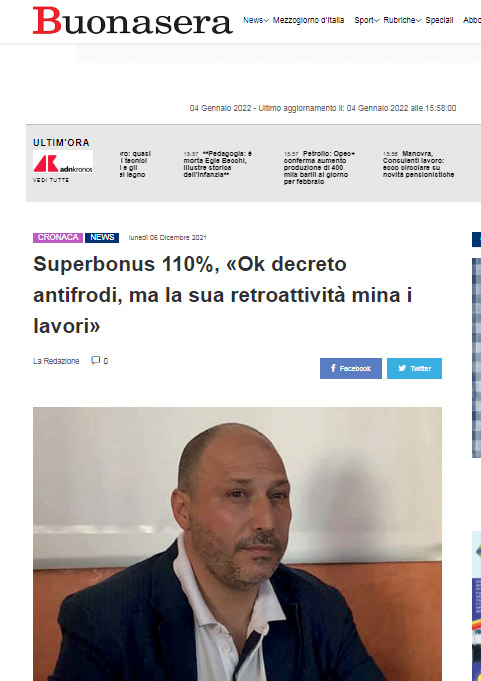This screenshot has height=681, width=481.
Task: Select the CRONACA category tag
Action: 58,238
